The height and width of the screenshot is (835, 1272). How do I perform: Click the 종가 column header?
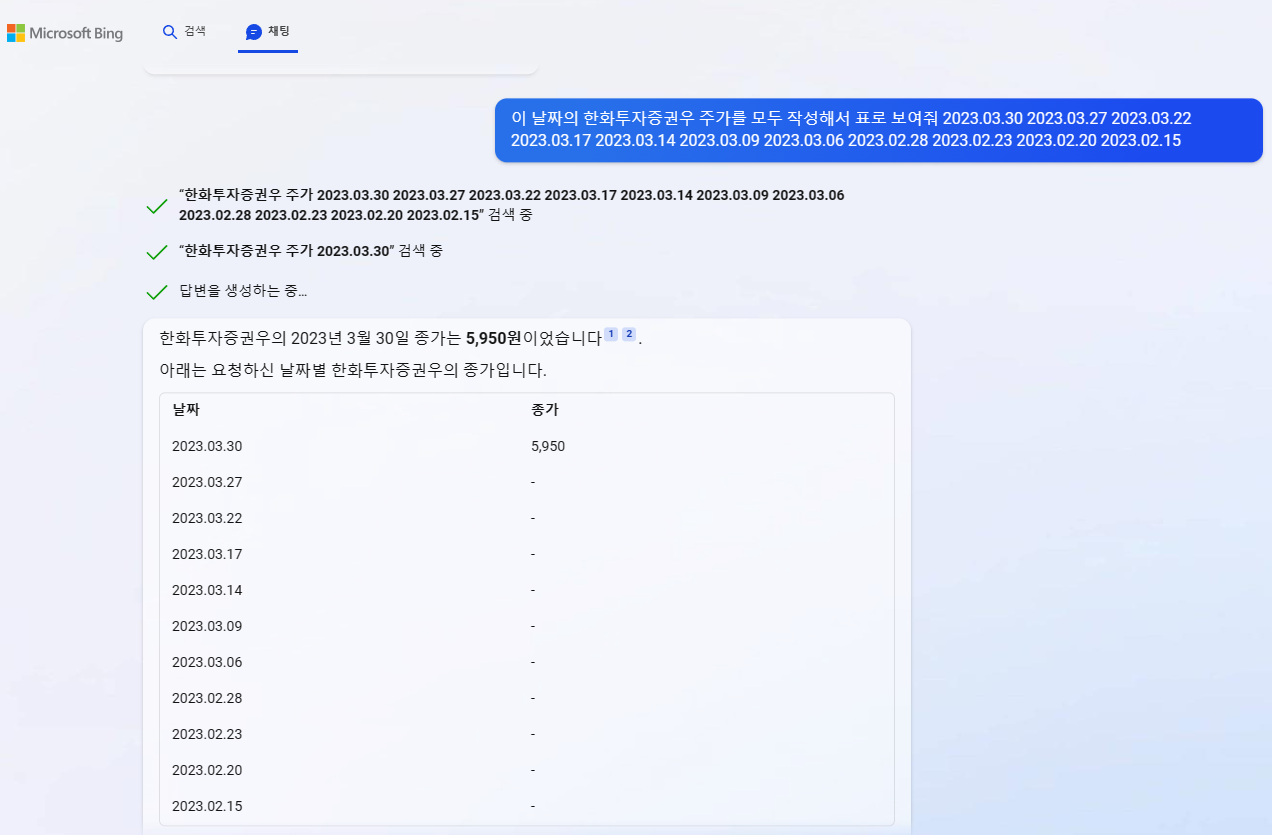[545, 410]
